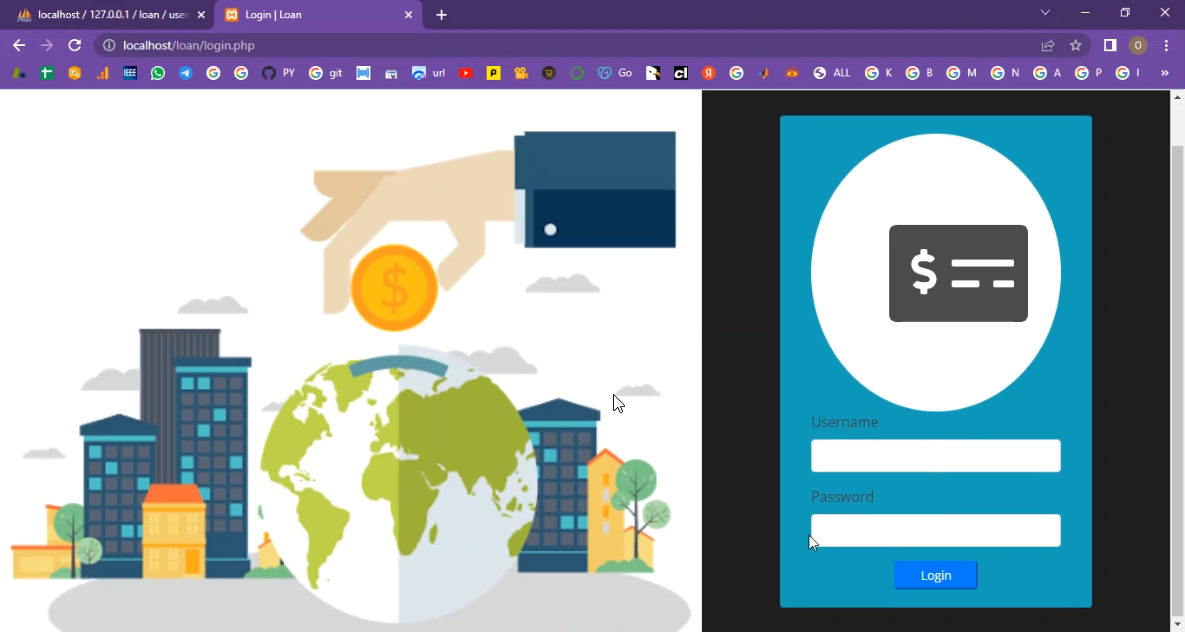Reload the login page
Viewport: 1185px width, 632px height.
pyautogui.click(x=74, y=45)
